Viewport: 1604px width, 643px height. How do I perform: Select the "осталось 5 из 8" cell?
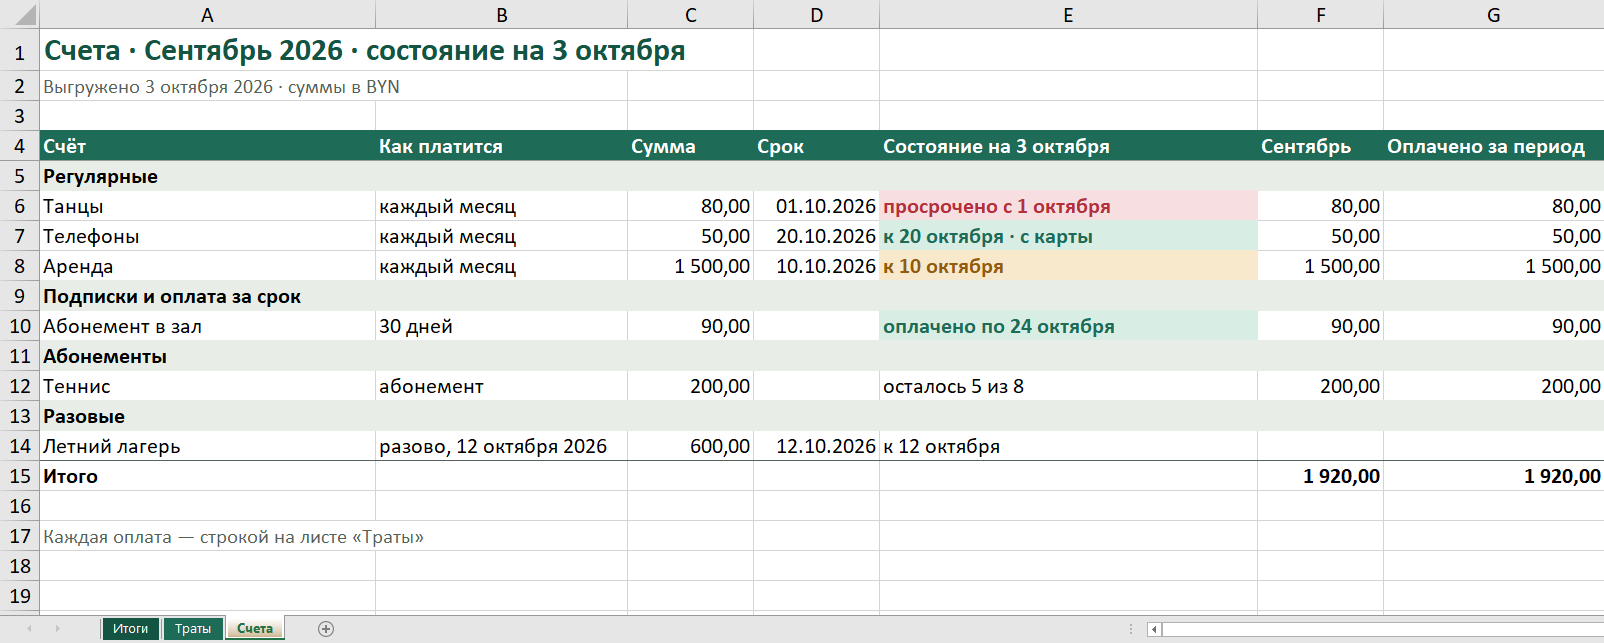[1068, 386]
